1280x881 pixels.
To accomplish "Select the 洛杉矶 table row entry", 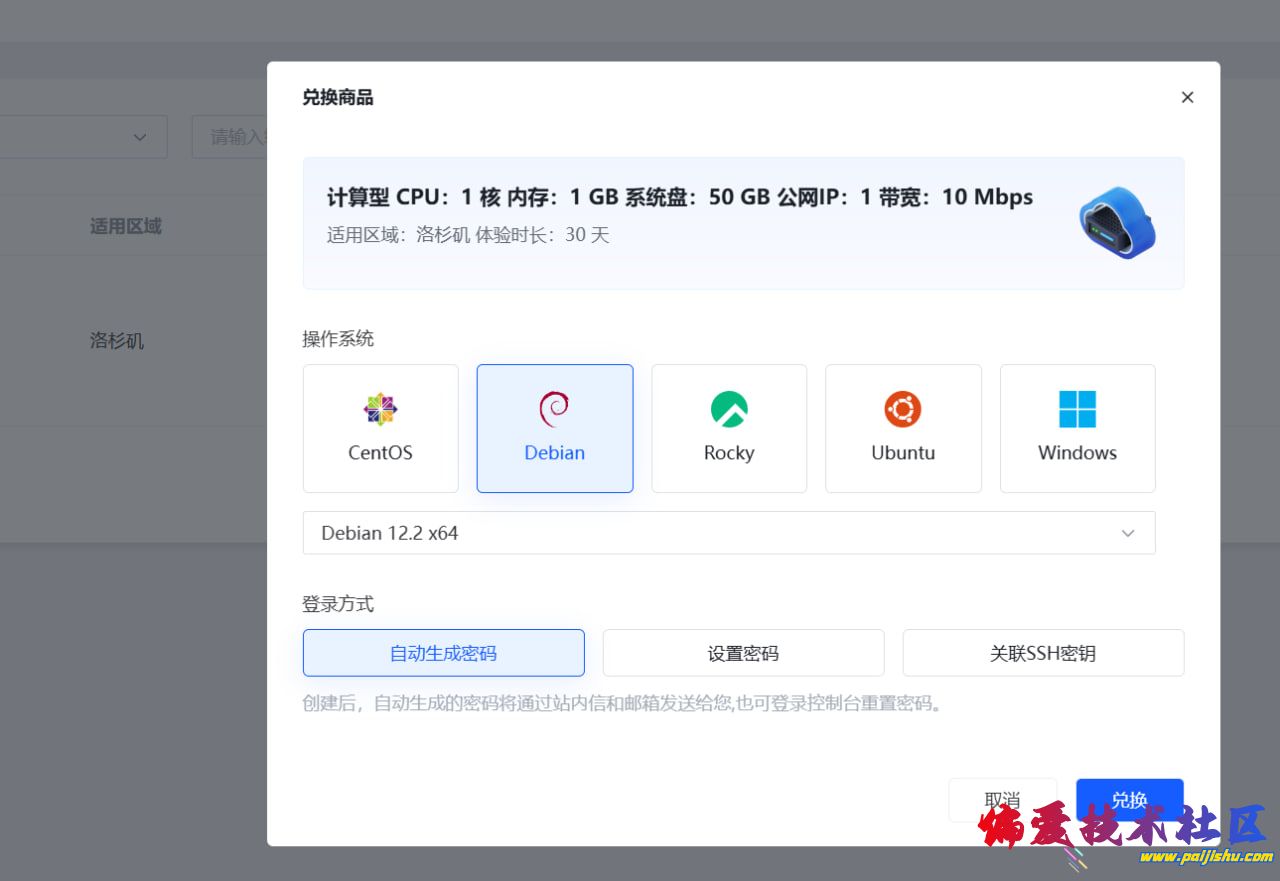I will pyautogui.click(x=117, y=341).
